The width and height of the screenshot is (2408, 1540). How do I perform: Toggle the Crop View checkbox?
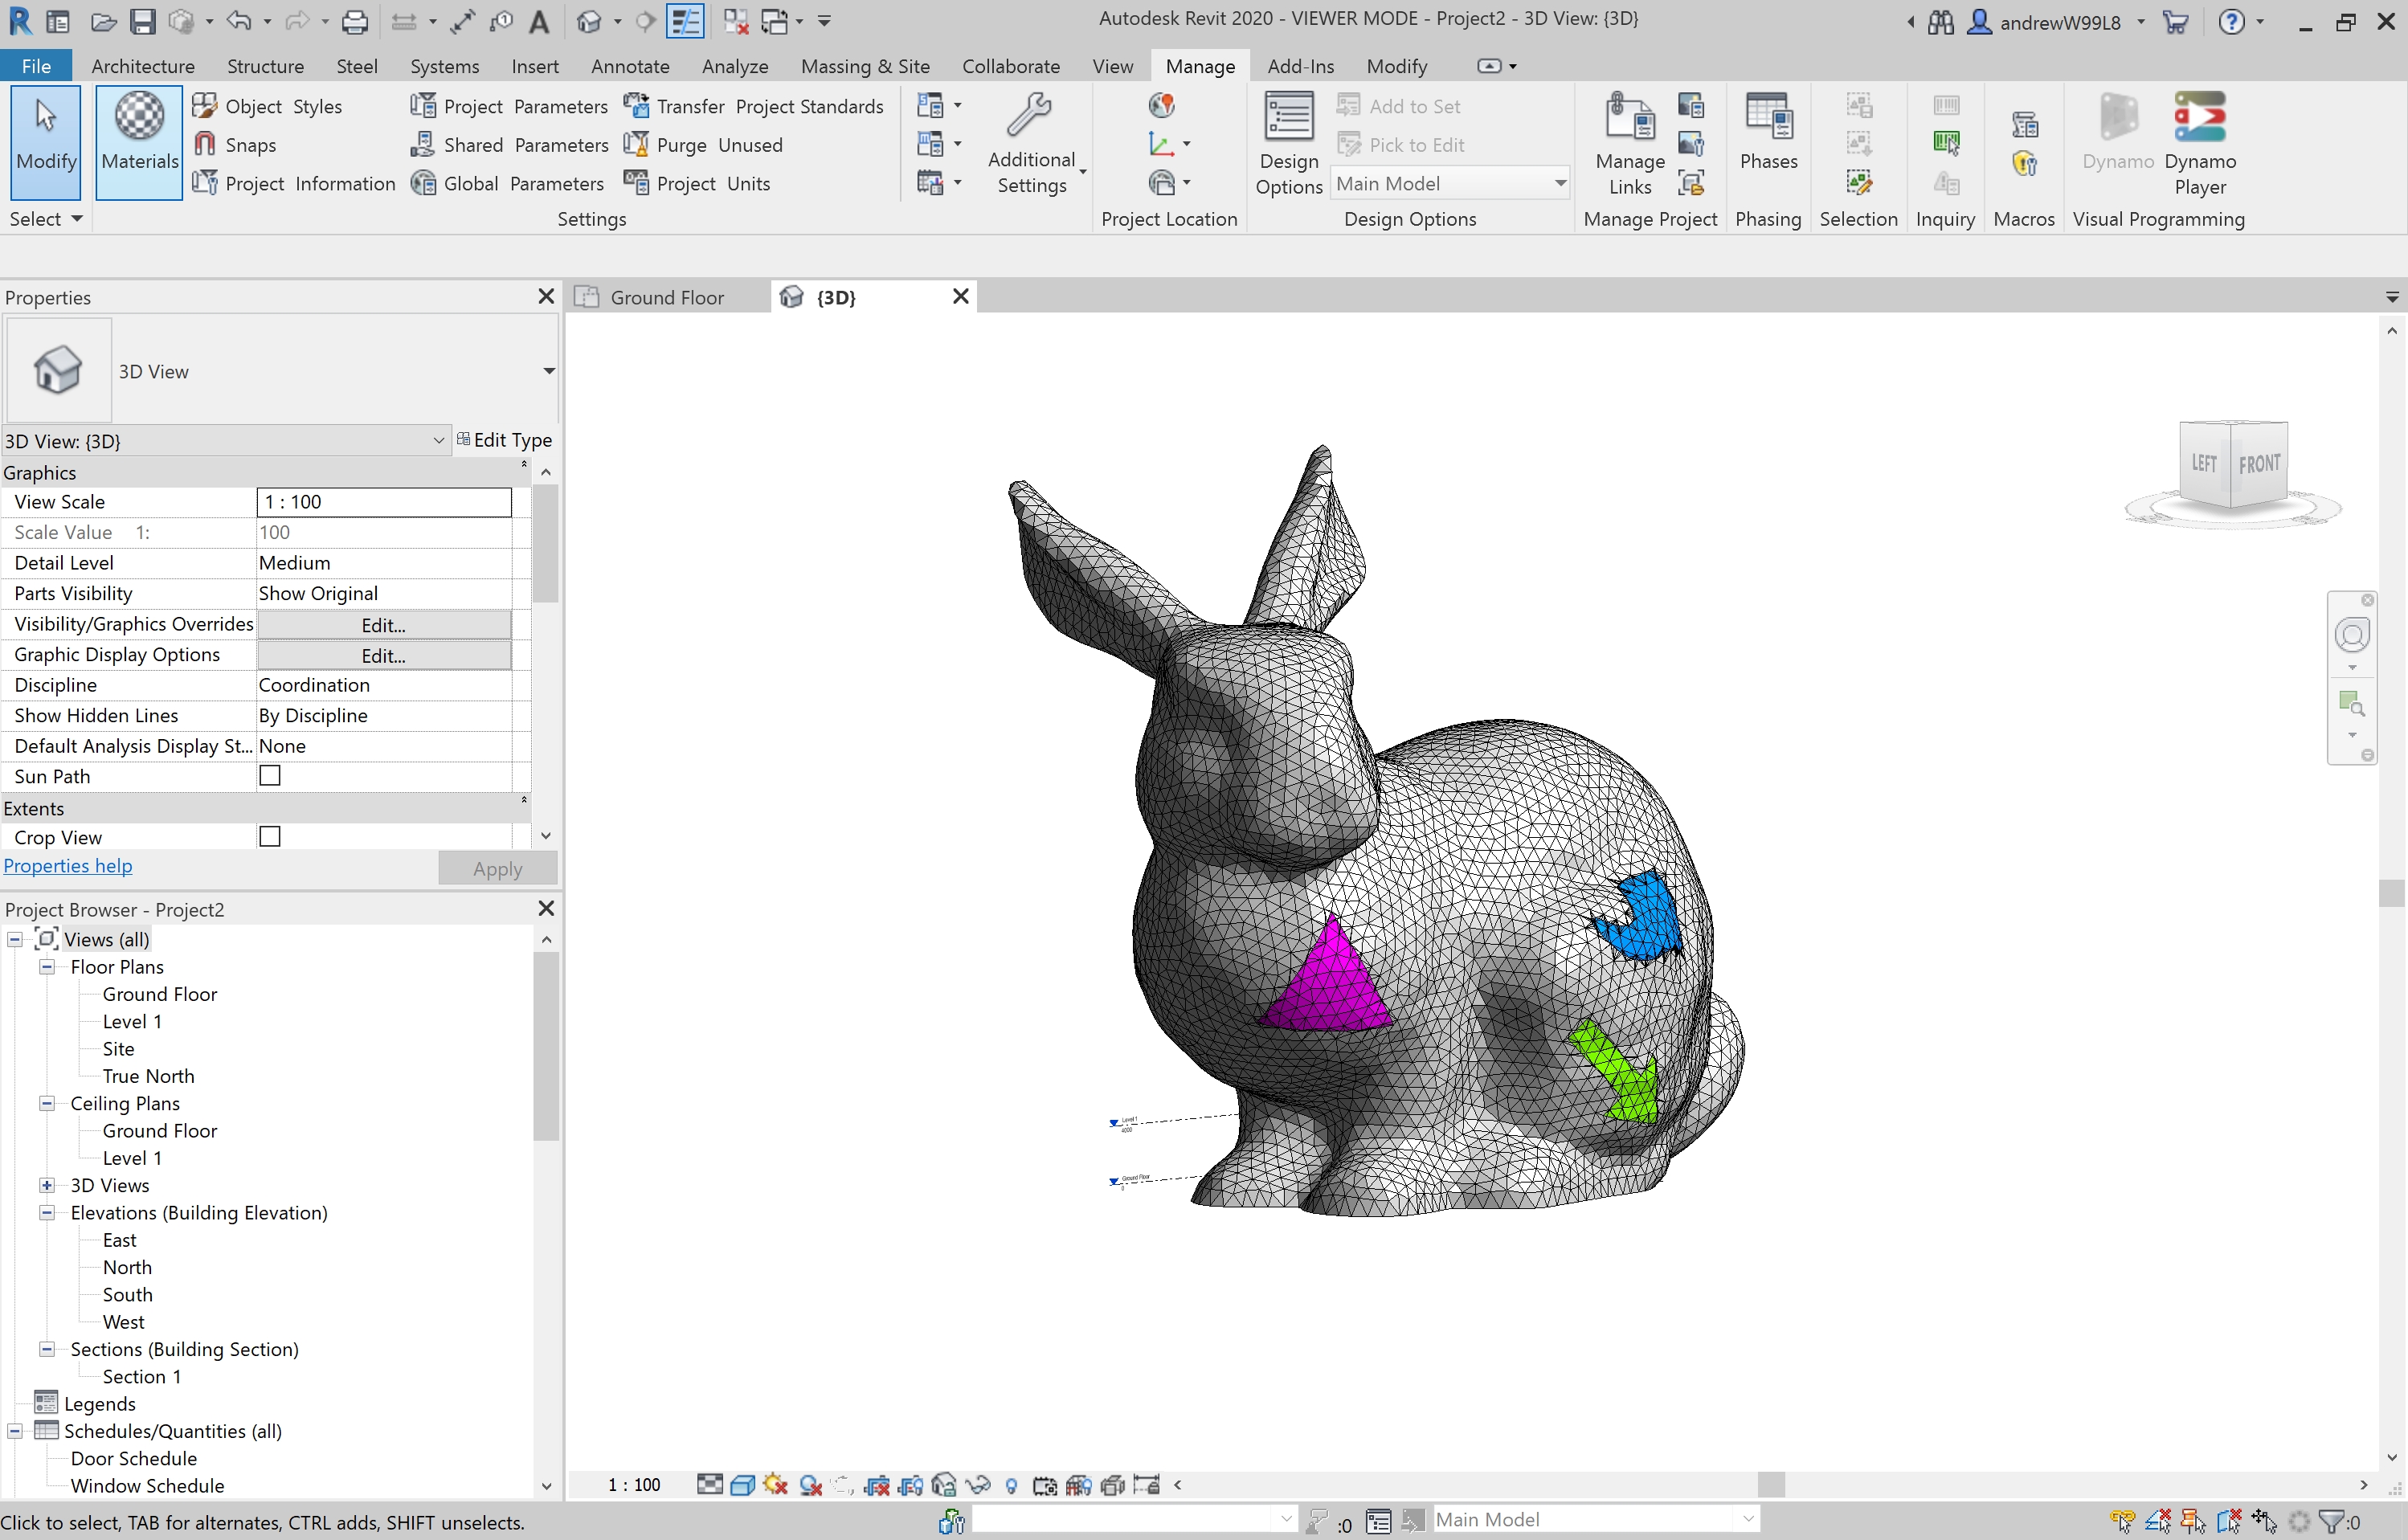coord(270,837)
